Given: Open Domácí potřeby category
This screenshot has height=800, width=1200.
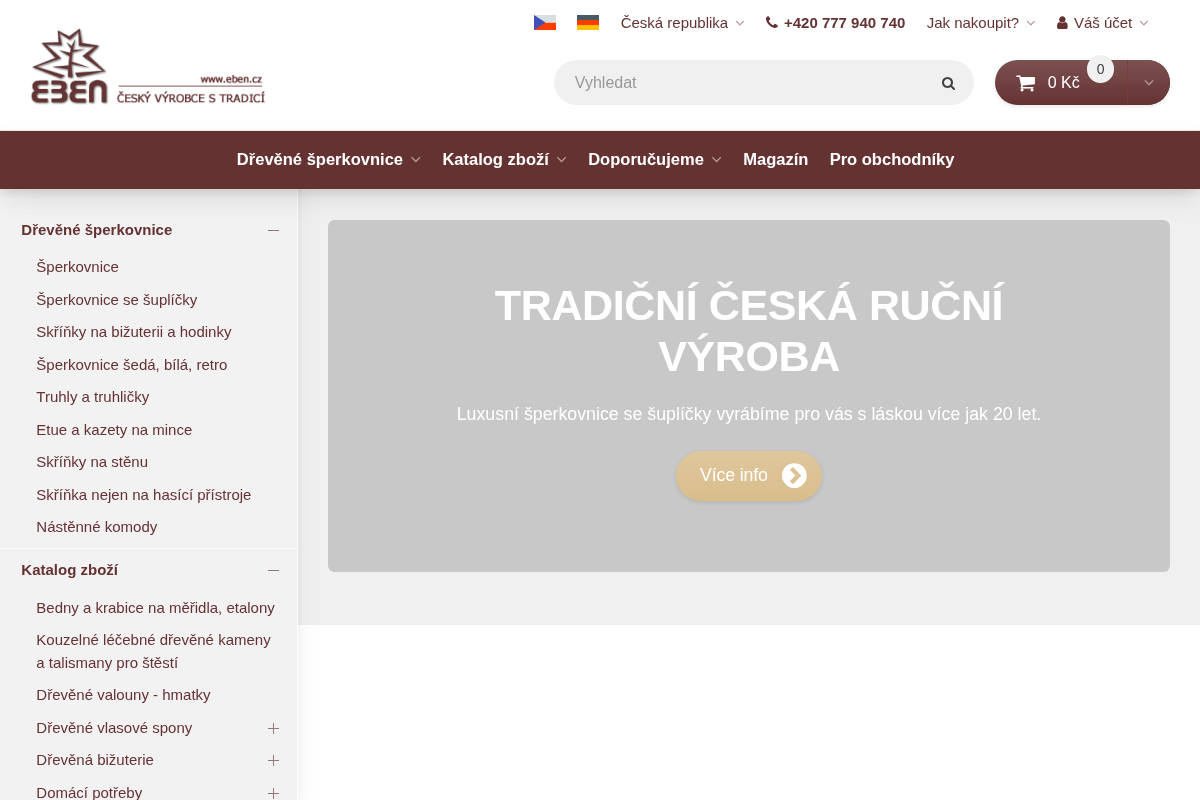Looking at the screenshot, I should pyautogui.click(x=89, y=793).
